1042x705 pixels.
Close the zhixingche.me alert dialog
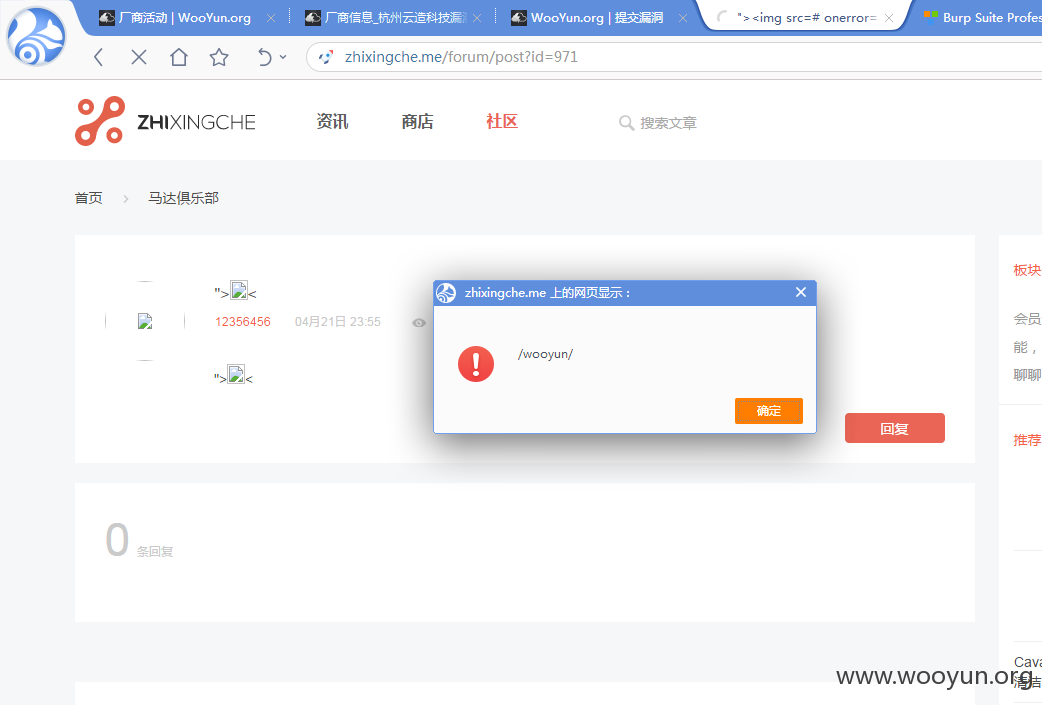click(801, 292)
